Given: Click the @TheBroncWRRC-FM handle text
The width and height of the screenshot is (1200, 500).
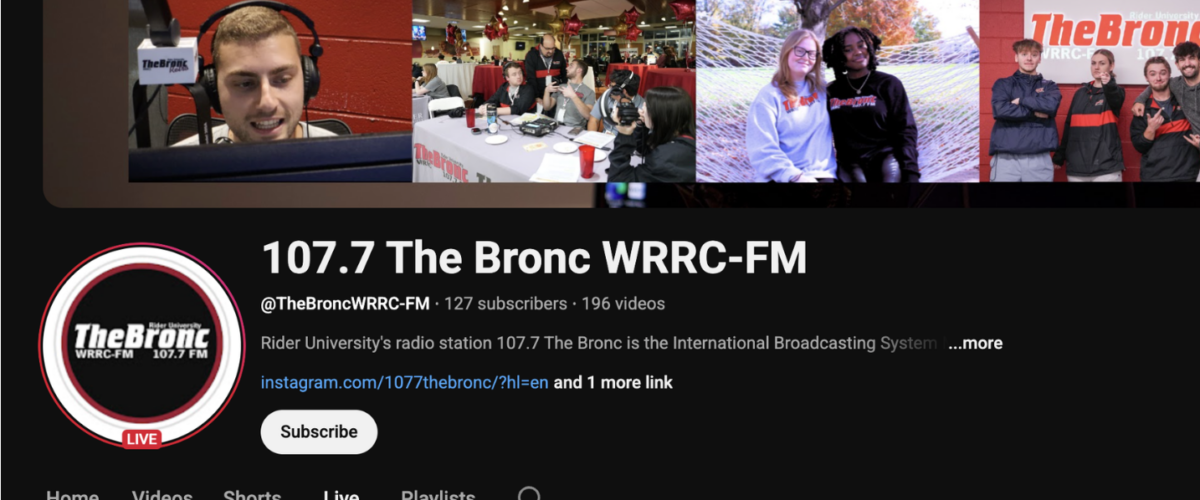Looking at the screenshot, I should pyautogui.click(x=345, y=303).
